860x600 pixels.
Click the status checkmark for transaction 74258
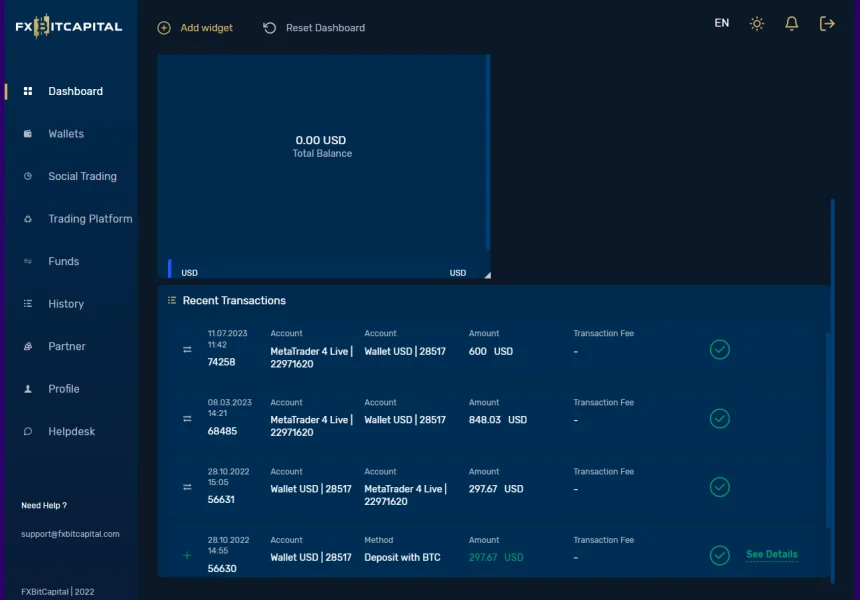point(719,349)
